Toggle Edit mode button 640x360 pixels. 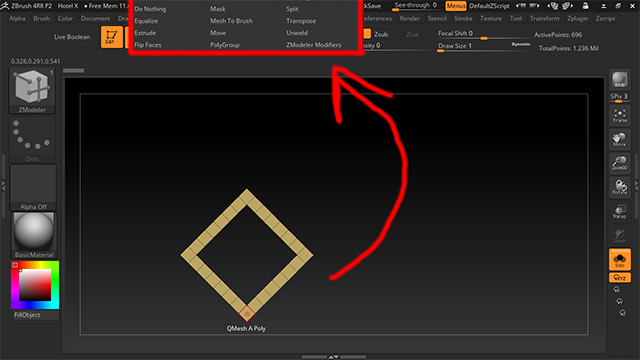111,37
